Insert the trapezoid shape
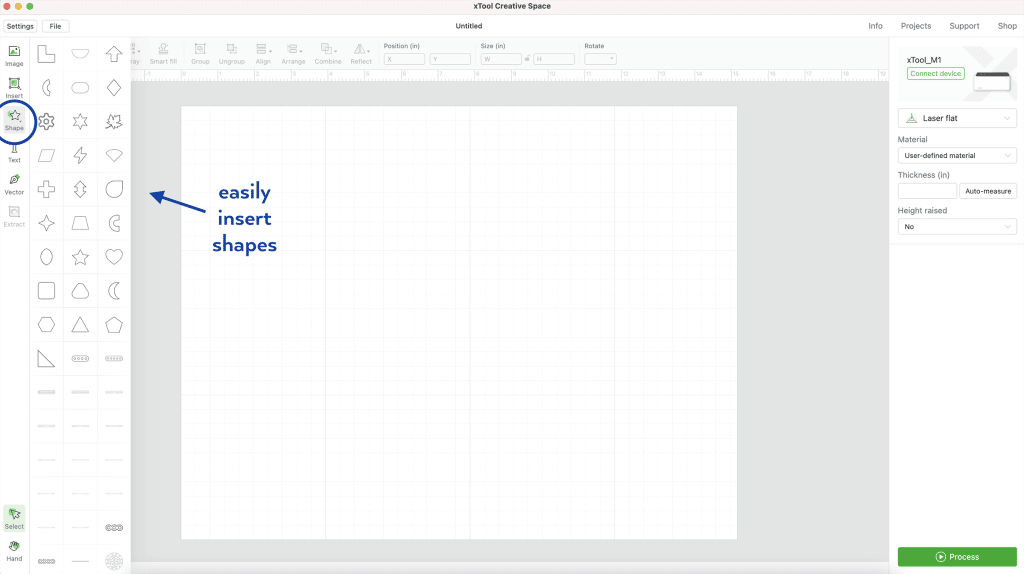 (x=80, y=223)
